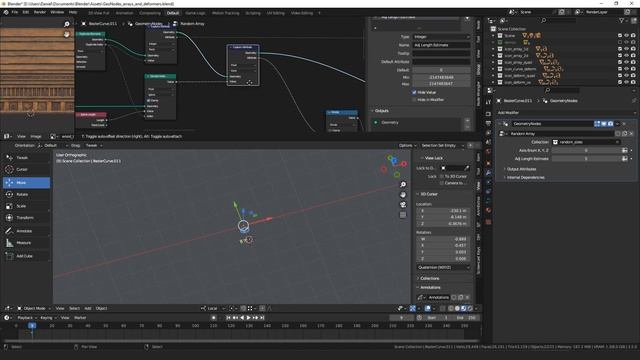Select the Transform tool
The height and width of the screenshot is (360, 640).
click(27, 218)
